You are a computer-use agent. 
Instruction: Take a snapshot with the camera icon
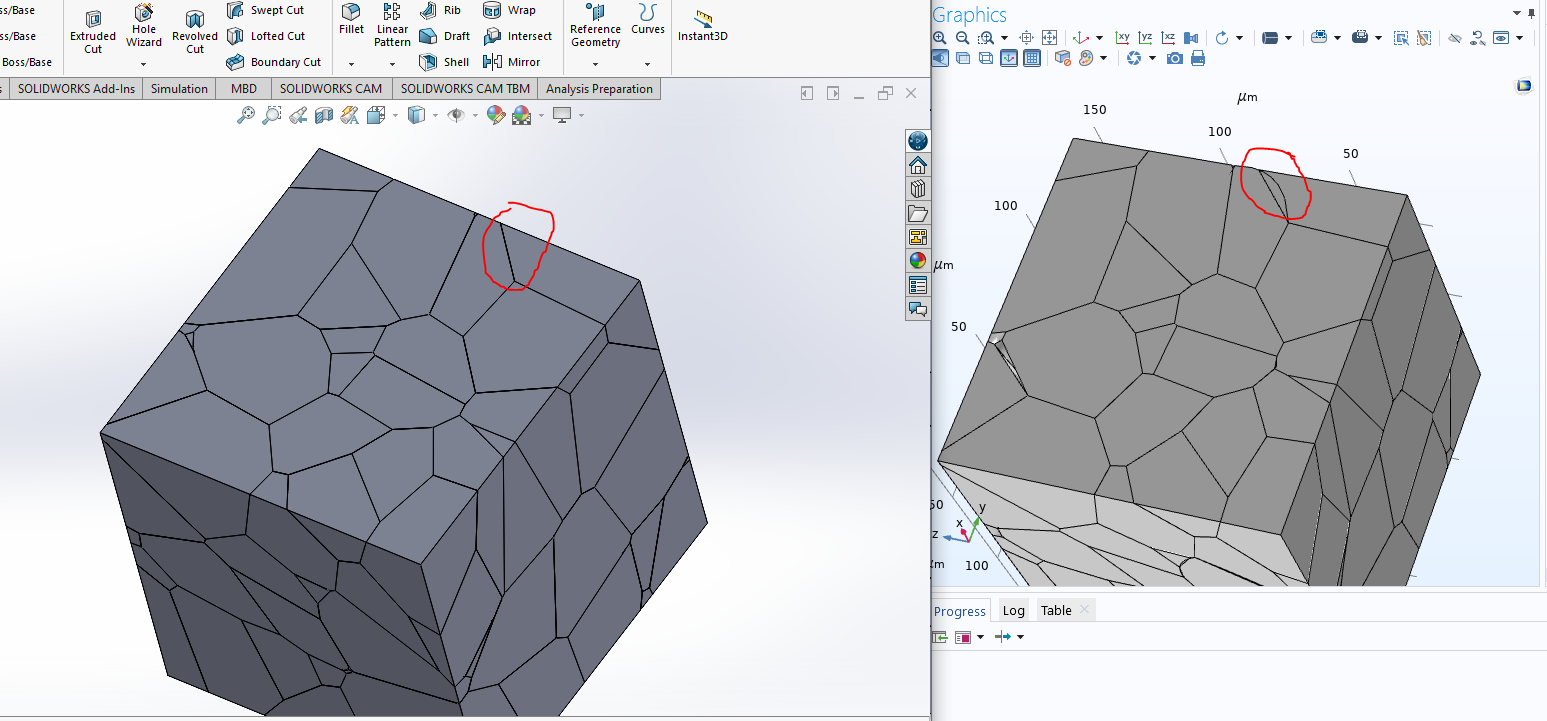1175,59
